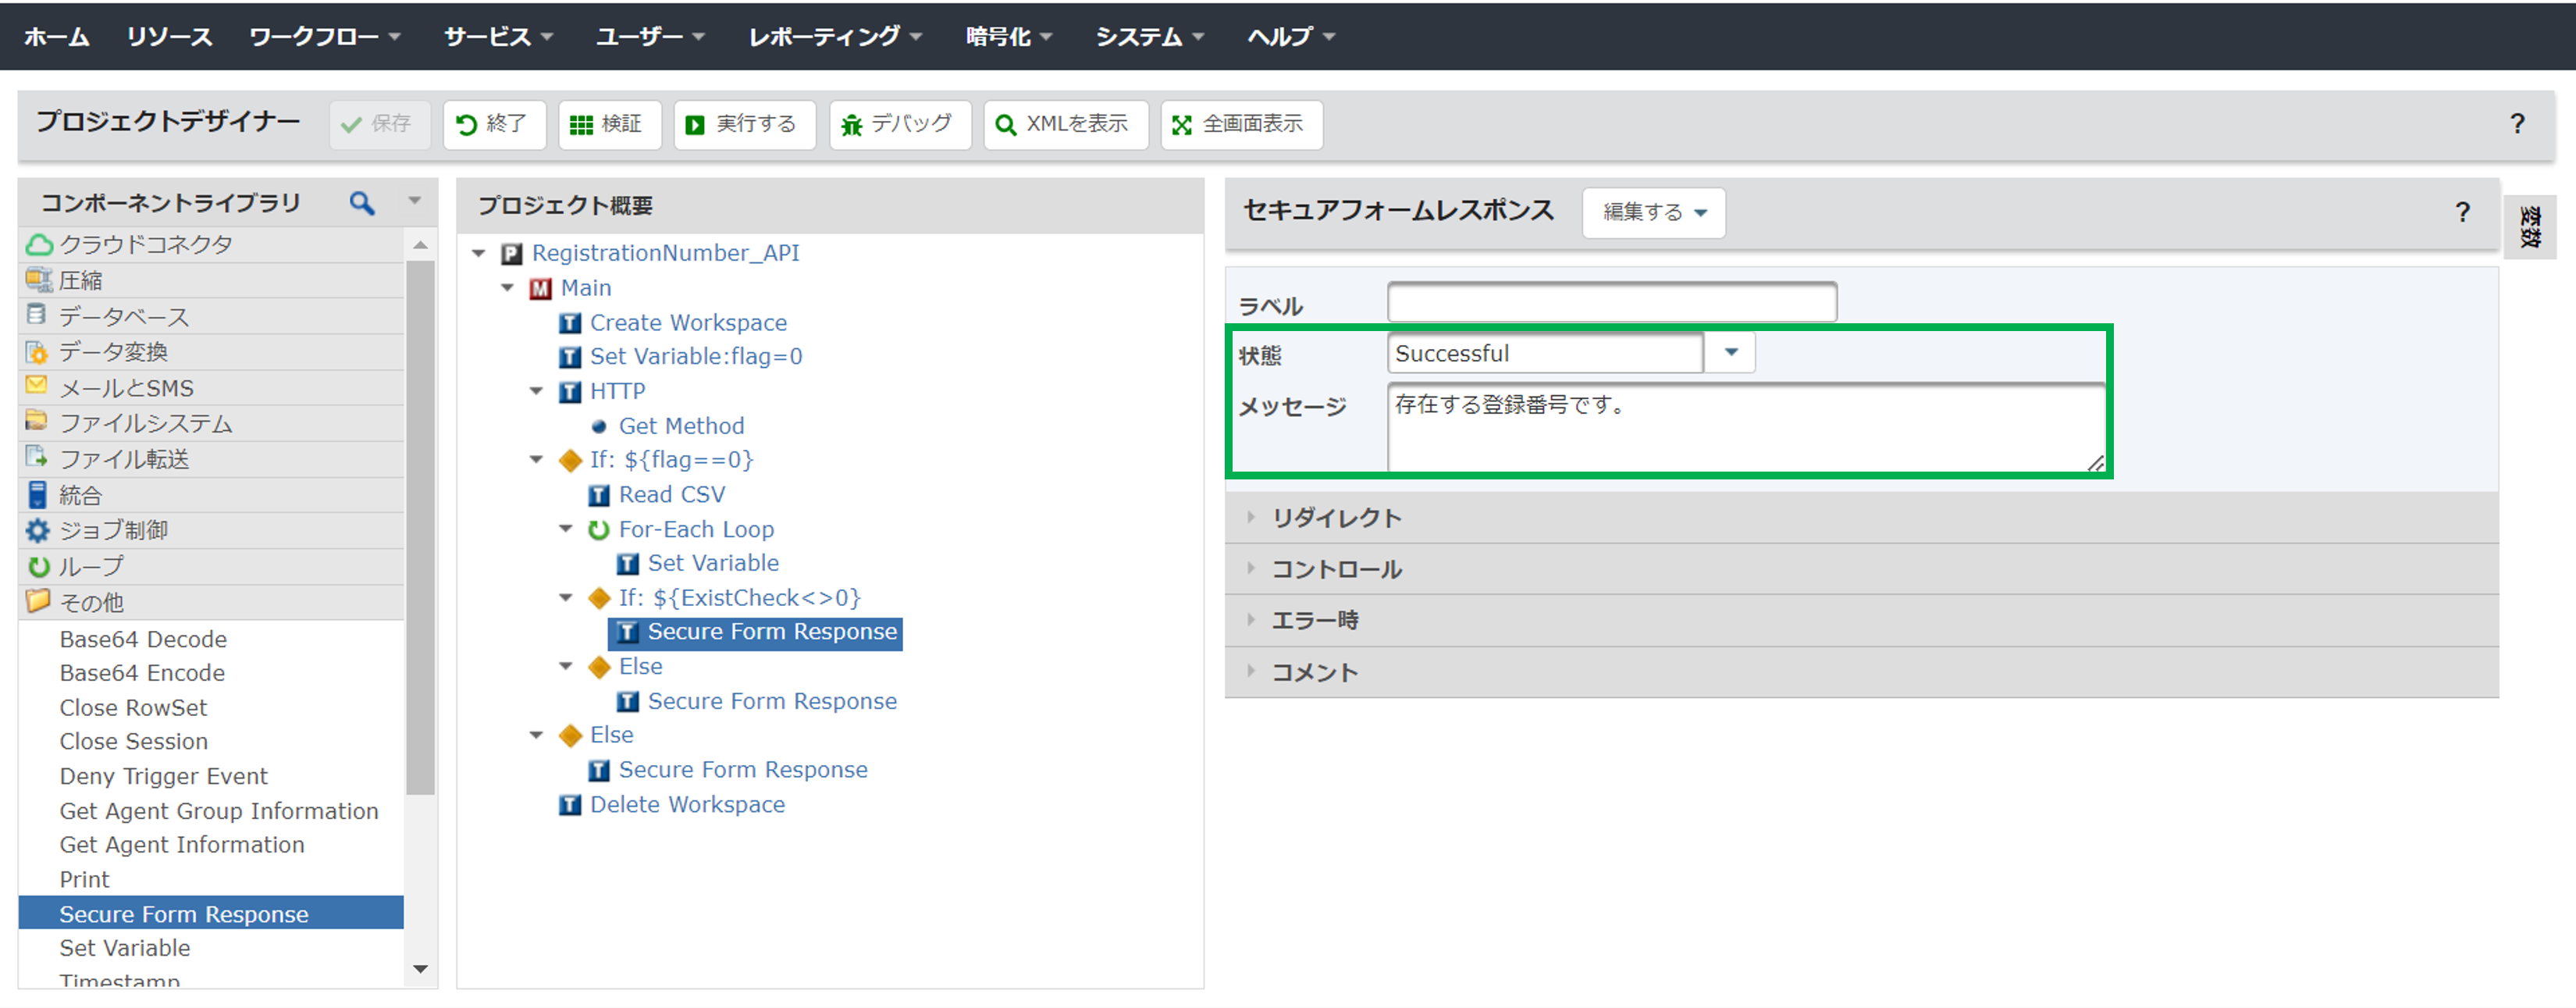Click the メッセージ text area
This screenshot has width=2576, height=1008.
click(x=1746, y=427)
